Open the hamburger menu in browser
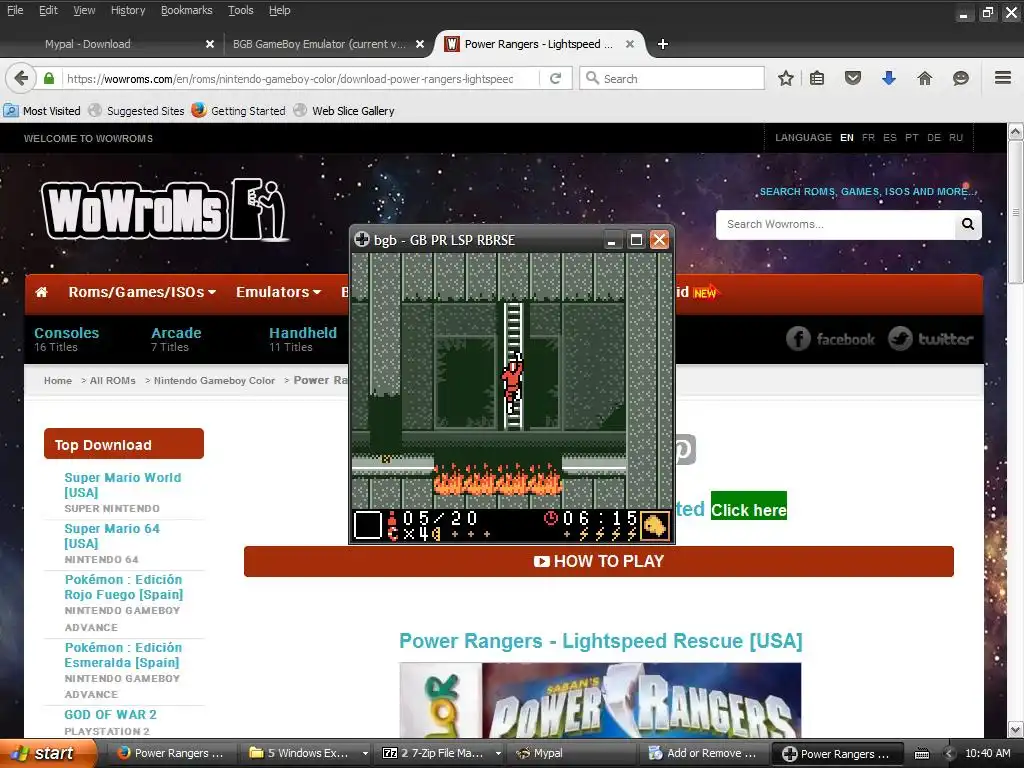The image size is (1024, 768). coord(1003,78)
